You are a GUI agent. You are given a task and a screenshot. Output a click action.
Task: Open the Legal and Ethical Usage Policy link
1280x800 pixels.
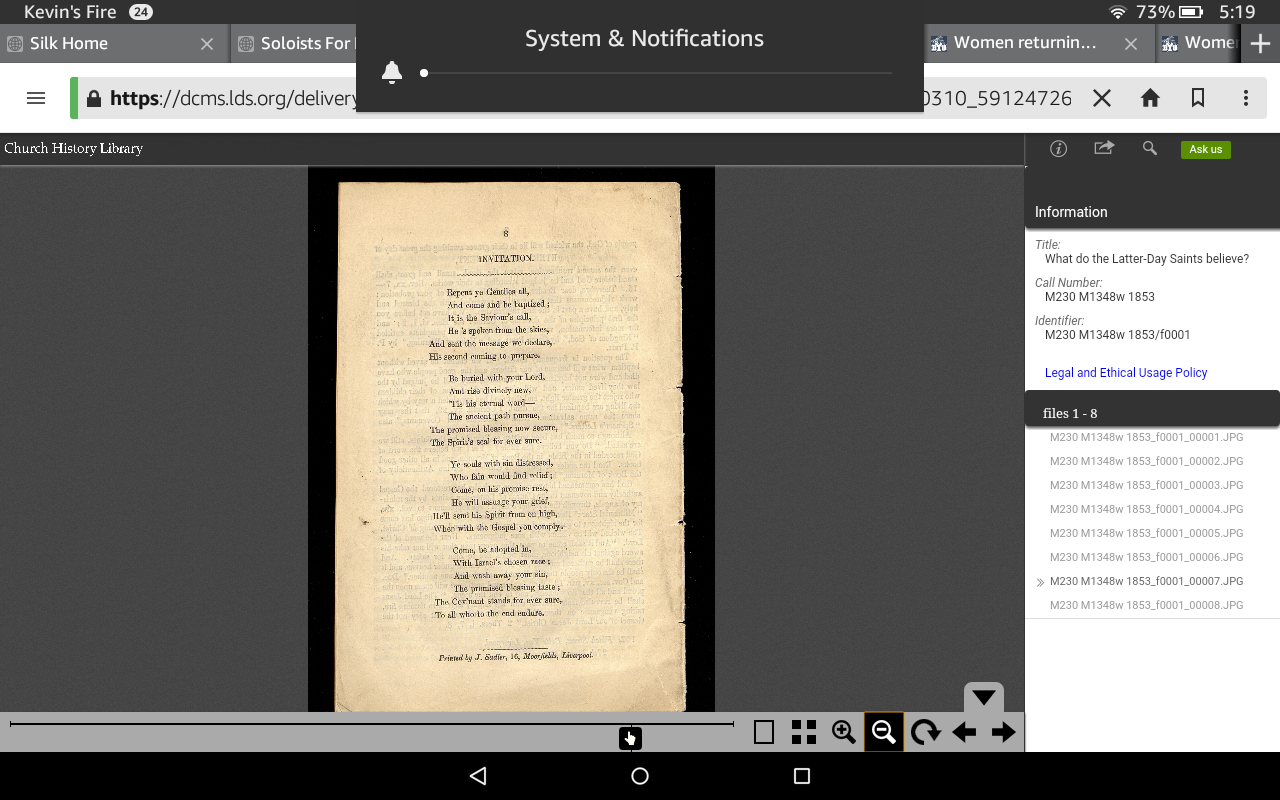[1126, 372]
